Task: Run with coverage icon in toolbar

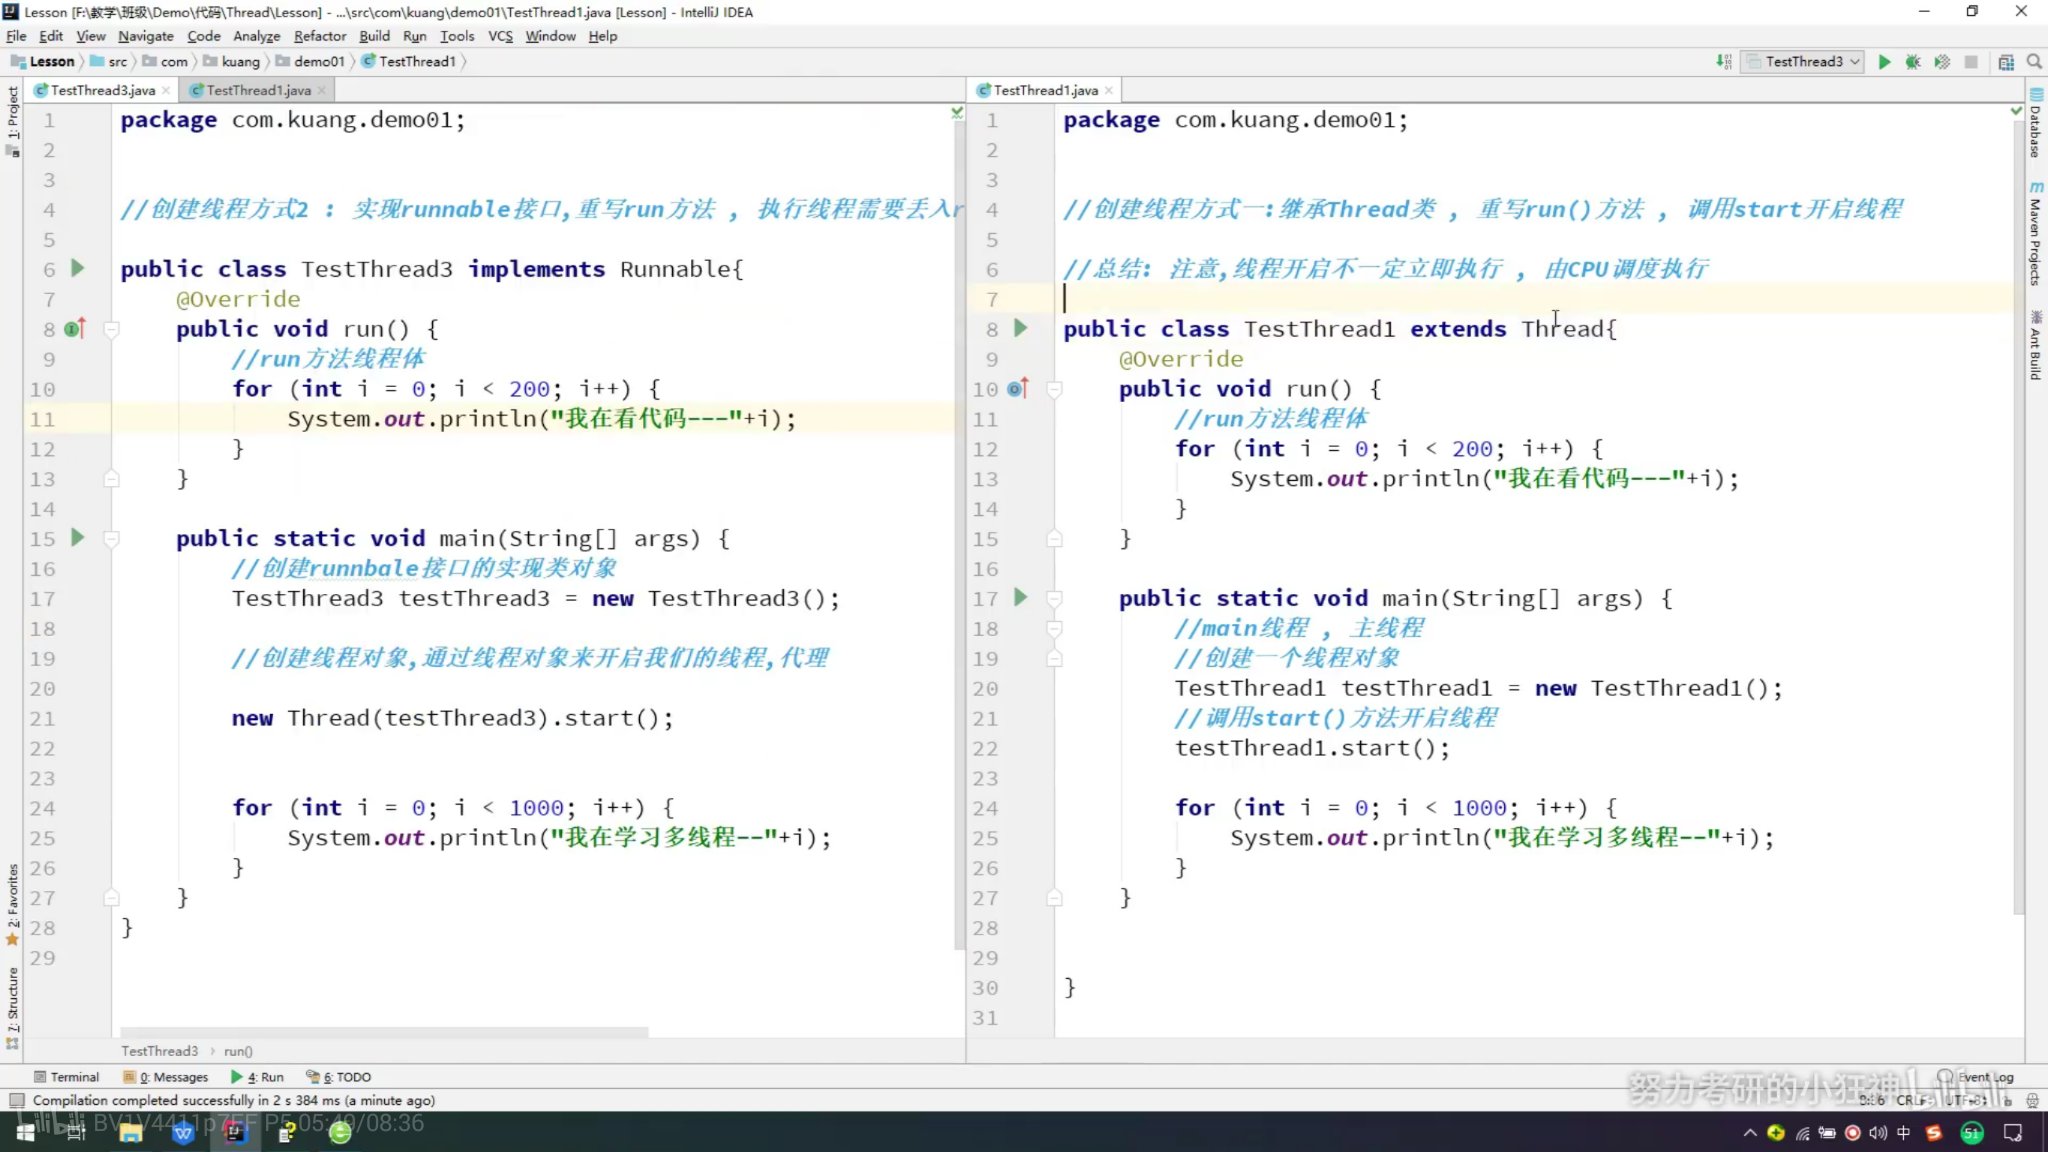Action: [1942, 61]
